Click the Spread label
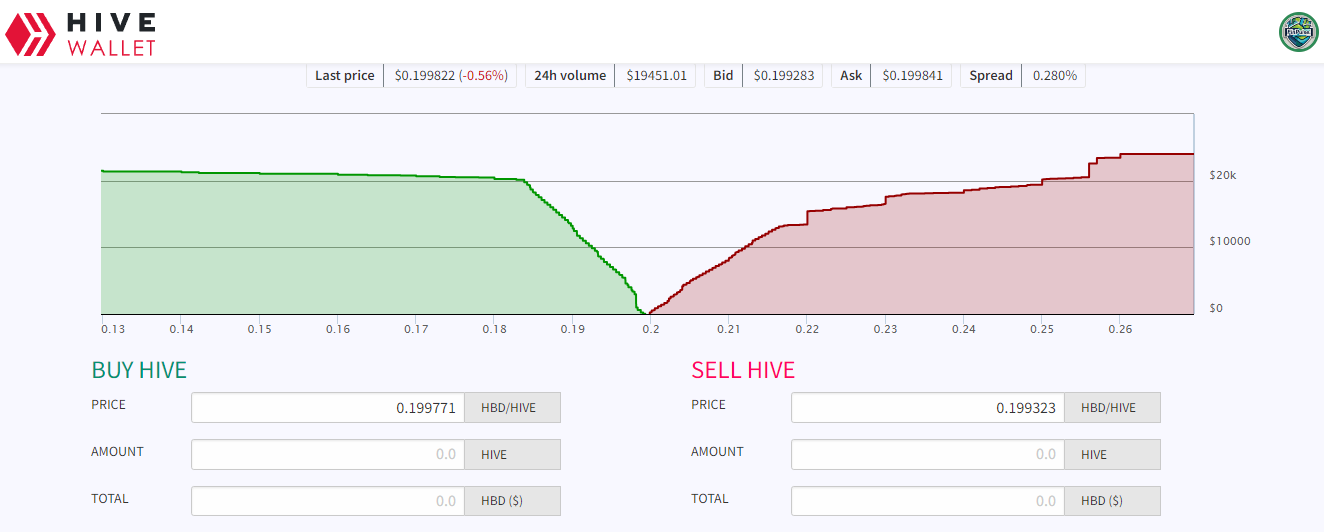This screenshot has height=532, width=1324. click(x=991, y=75)
